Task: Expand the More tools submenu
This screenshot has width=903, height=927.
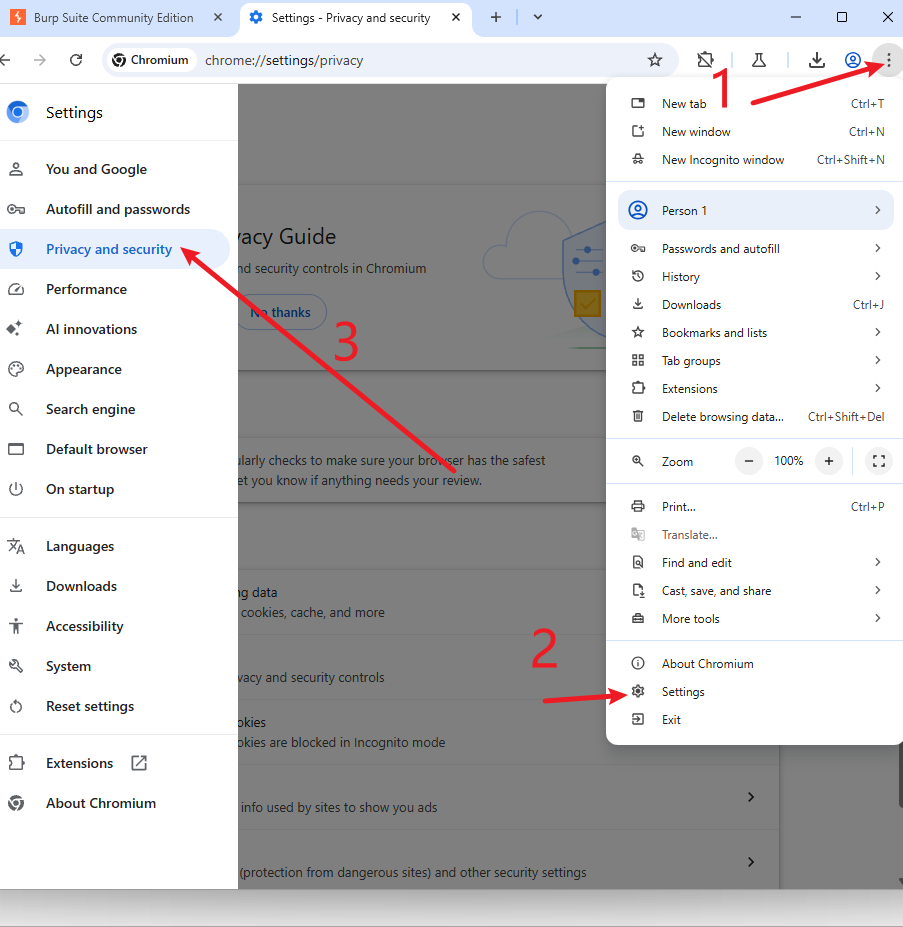Action: click(x=755, y=619)
